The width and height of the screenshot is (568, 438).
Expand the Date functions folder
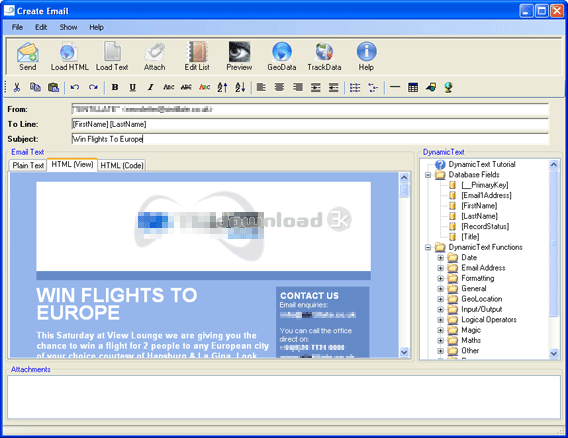click(x=440, y=258)
